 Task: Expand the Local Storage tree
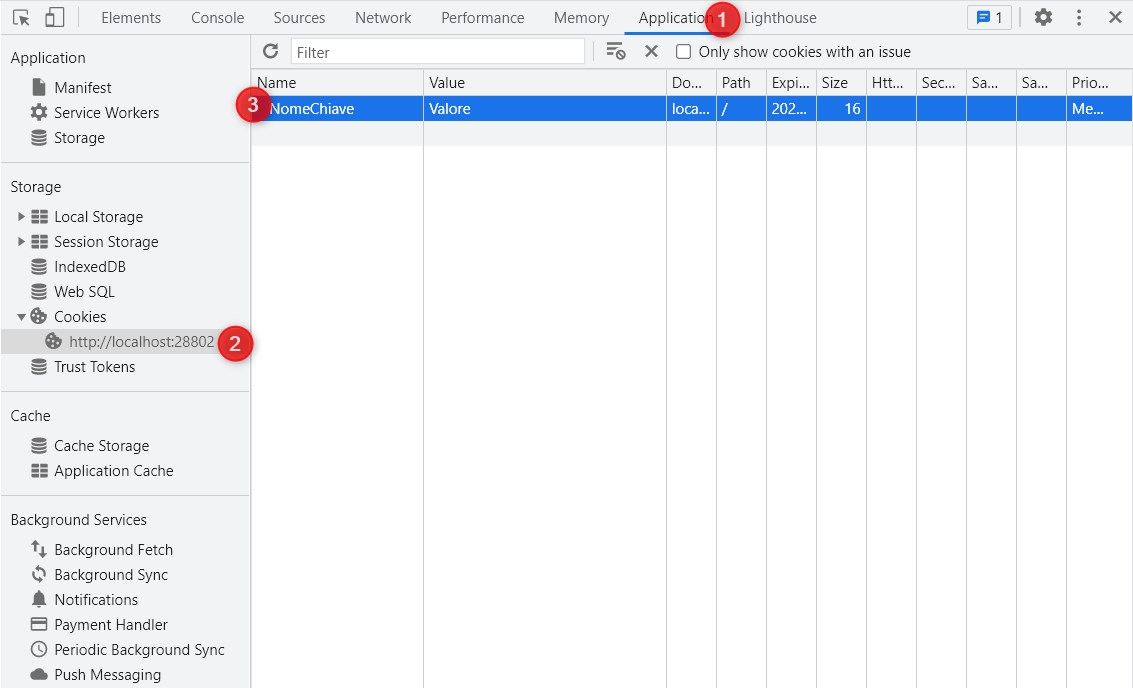click(22, 217)
